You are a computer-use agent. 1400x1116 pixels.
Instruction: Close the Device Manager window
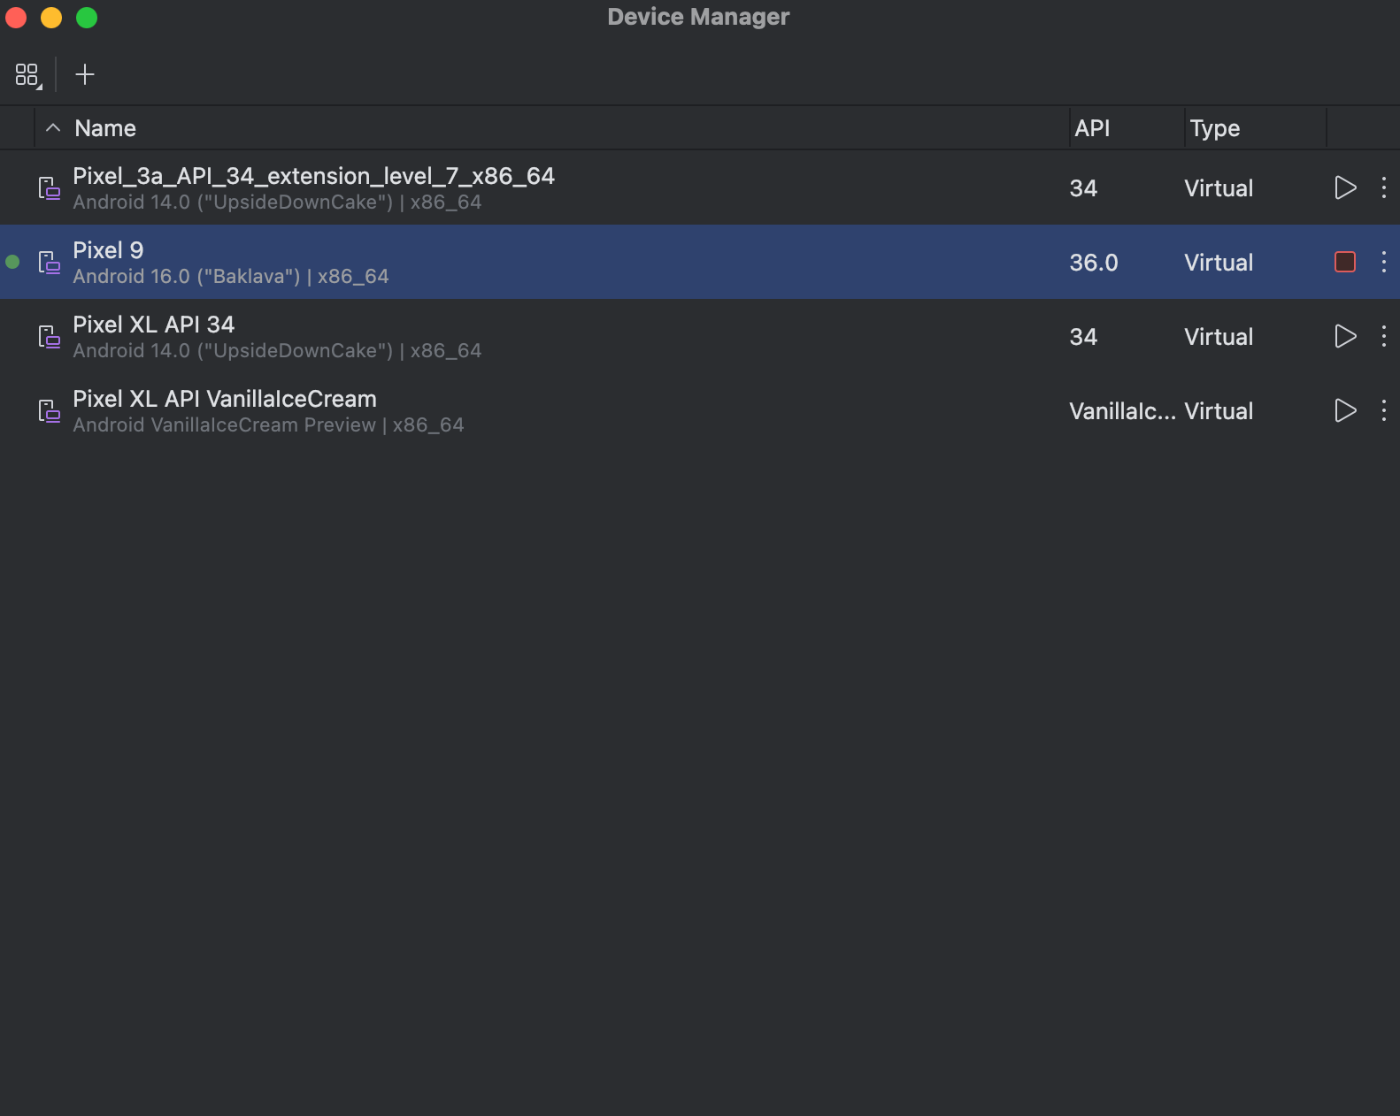16,17
